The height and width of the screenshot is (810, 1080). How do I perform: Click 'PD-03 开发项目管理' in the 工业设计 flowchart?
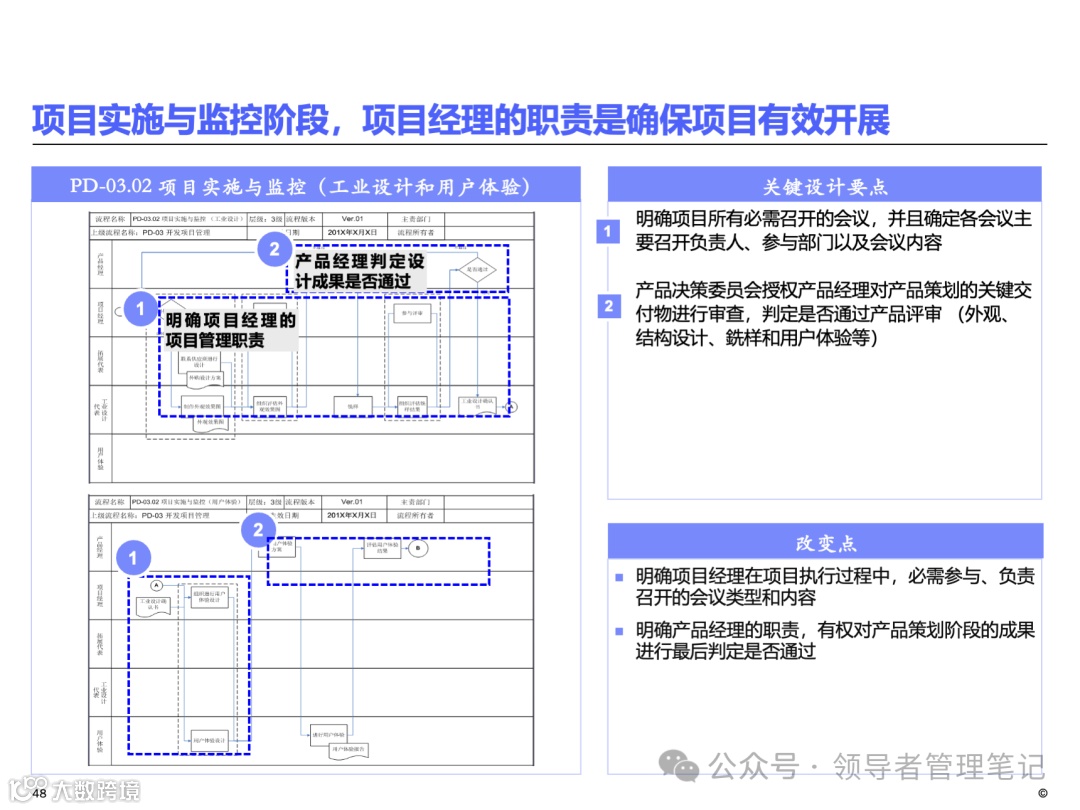pyautogui.click(x=176, y=233)
